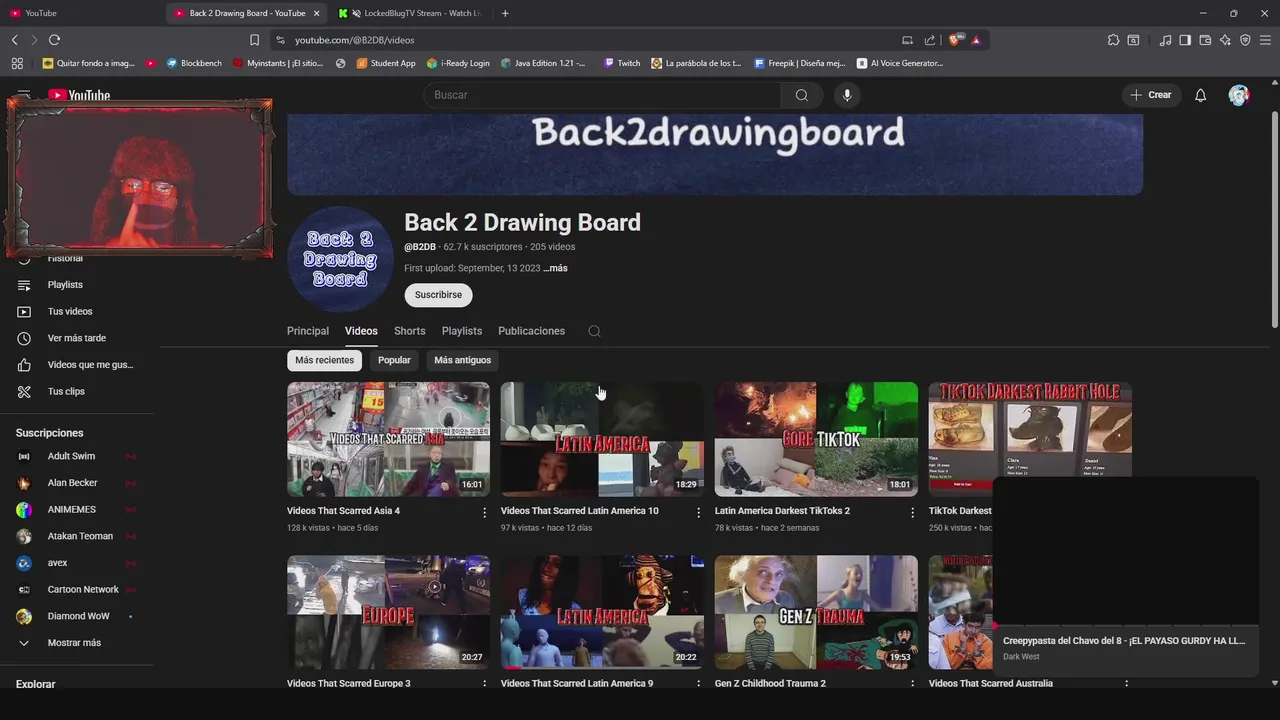The height and width of the screenshot is (720, 1280).
Task: Open the Publicaciones tab
Action: click(x=531, y=331)
